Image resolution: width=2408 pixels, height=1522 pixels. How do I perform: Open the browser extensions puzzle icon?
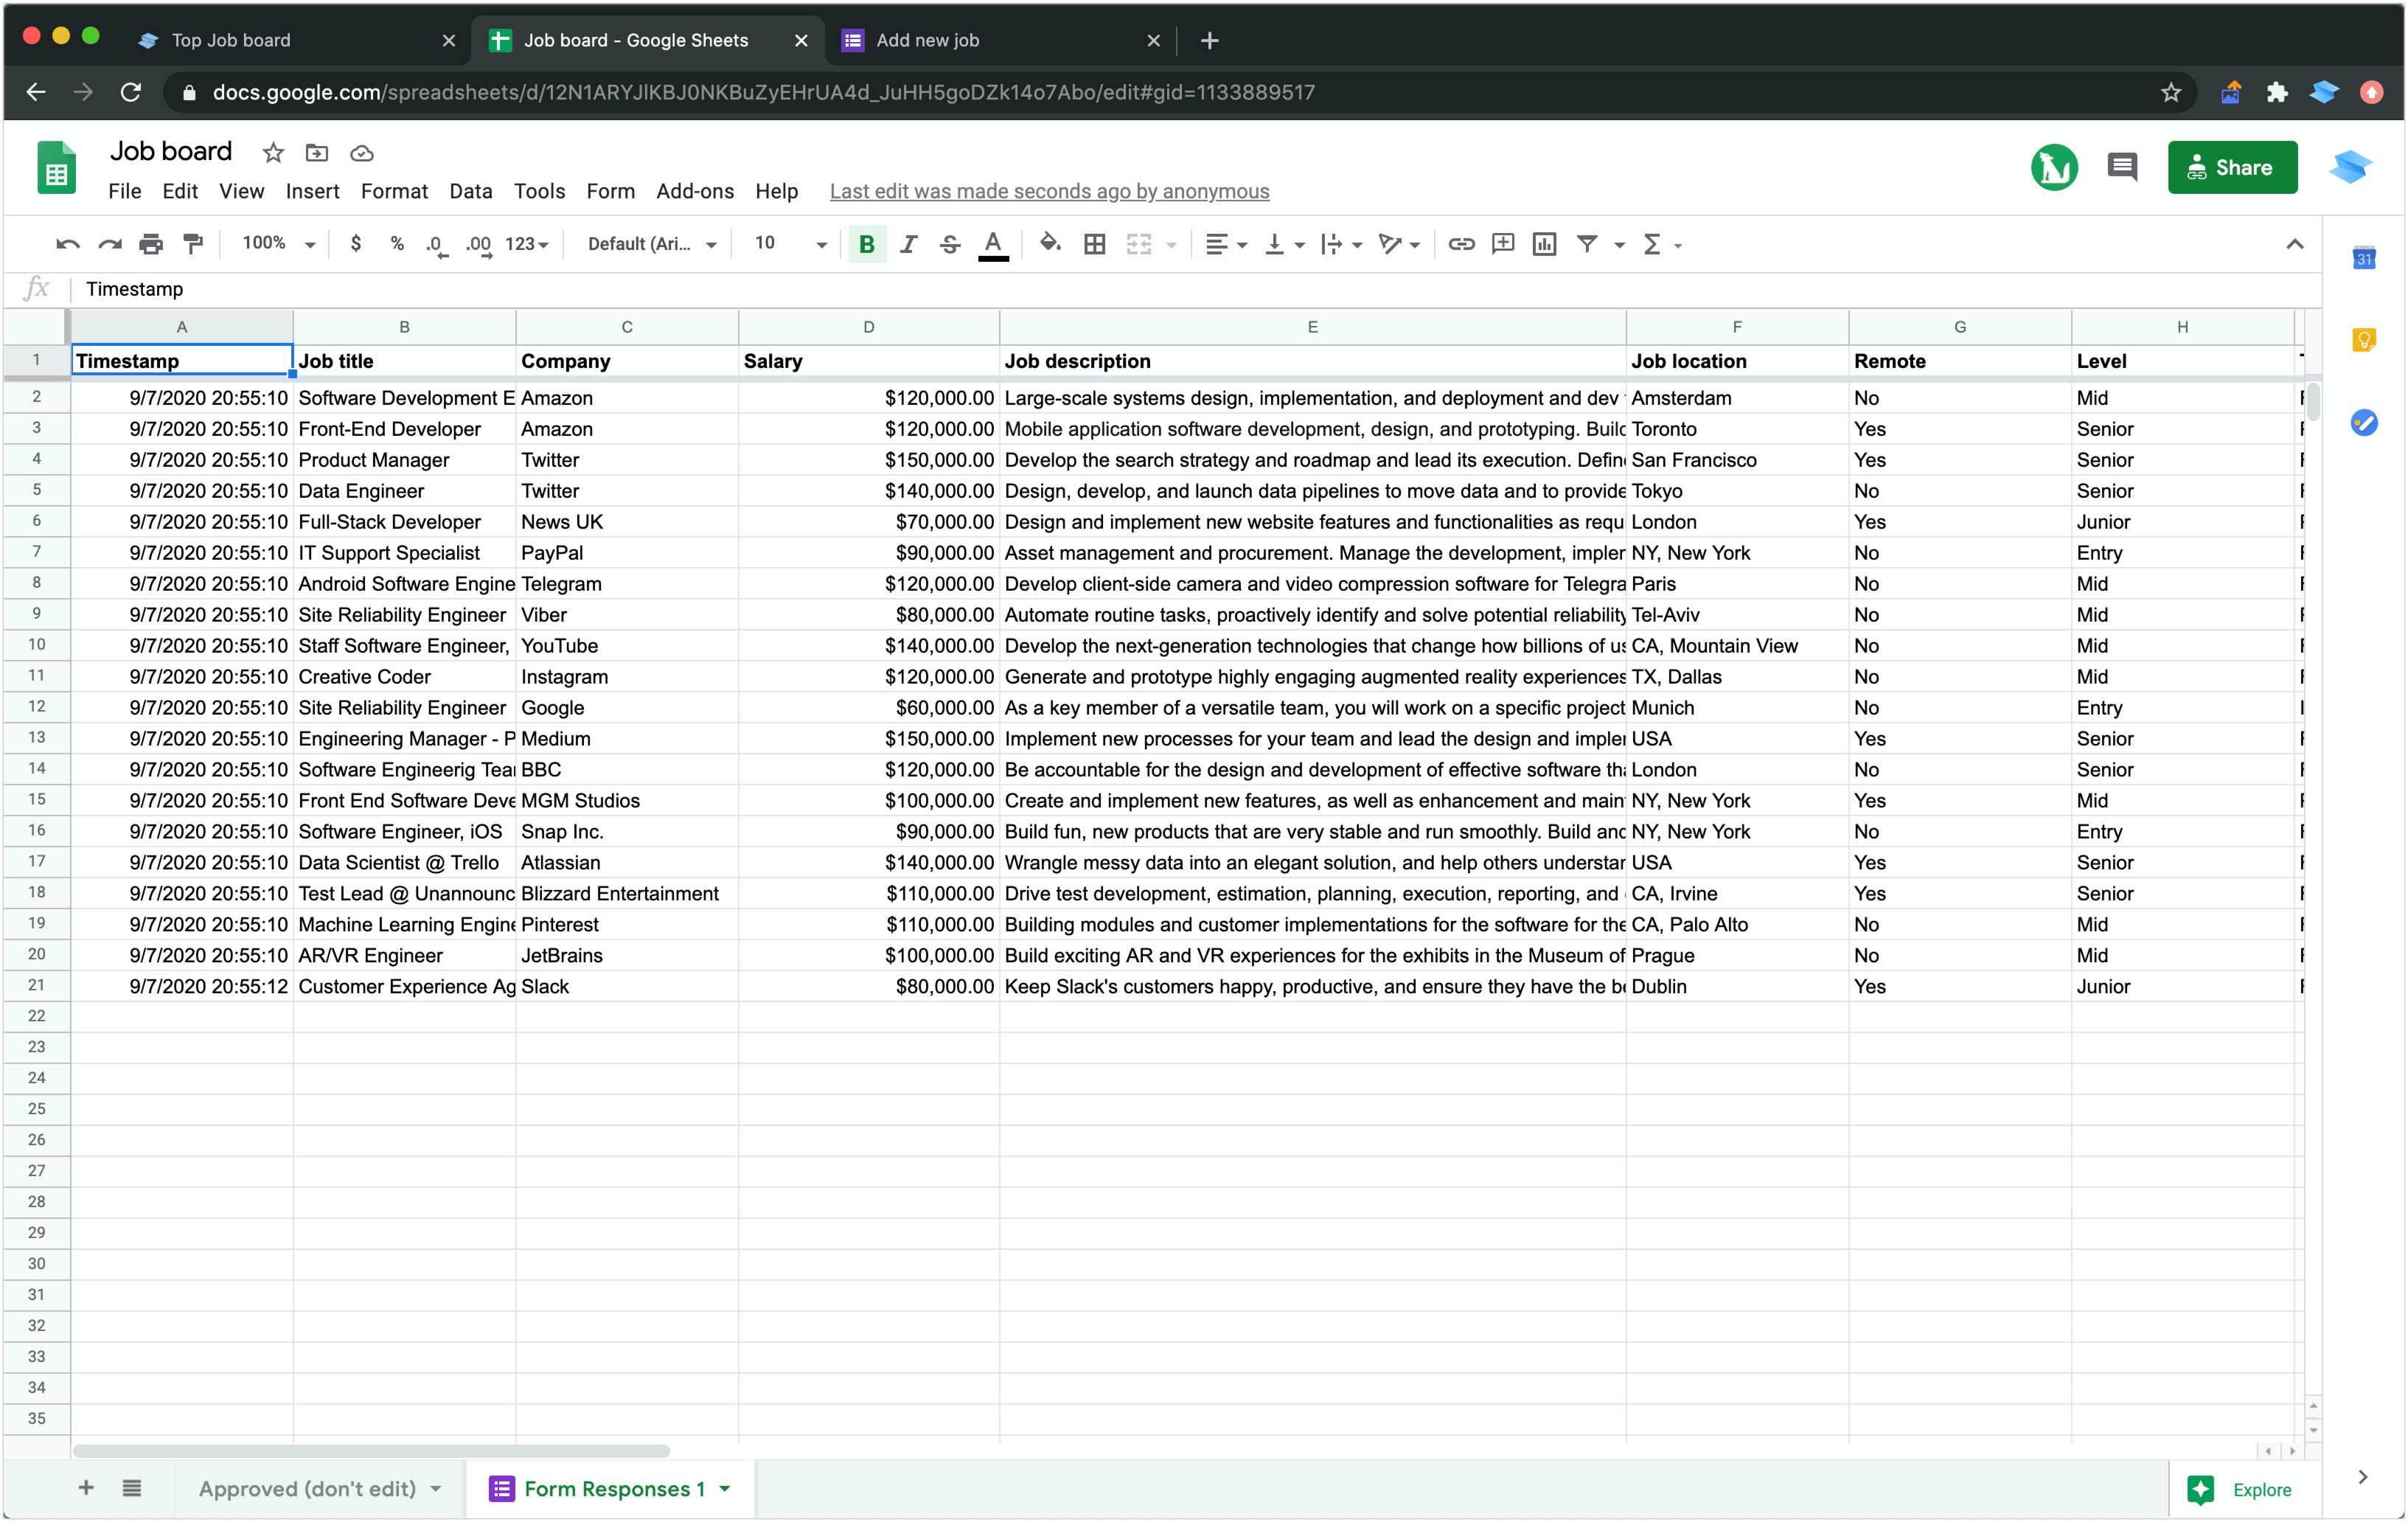click(x=2277, y=92)
